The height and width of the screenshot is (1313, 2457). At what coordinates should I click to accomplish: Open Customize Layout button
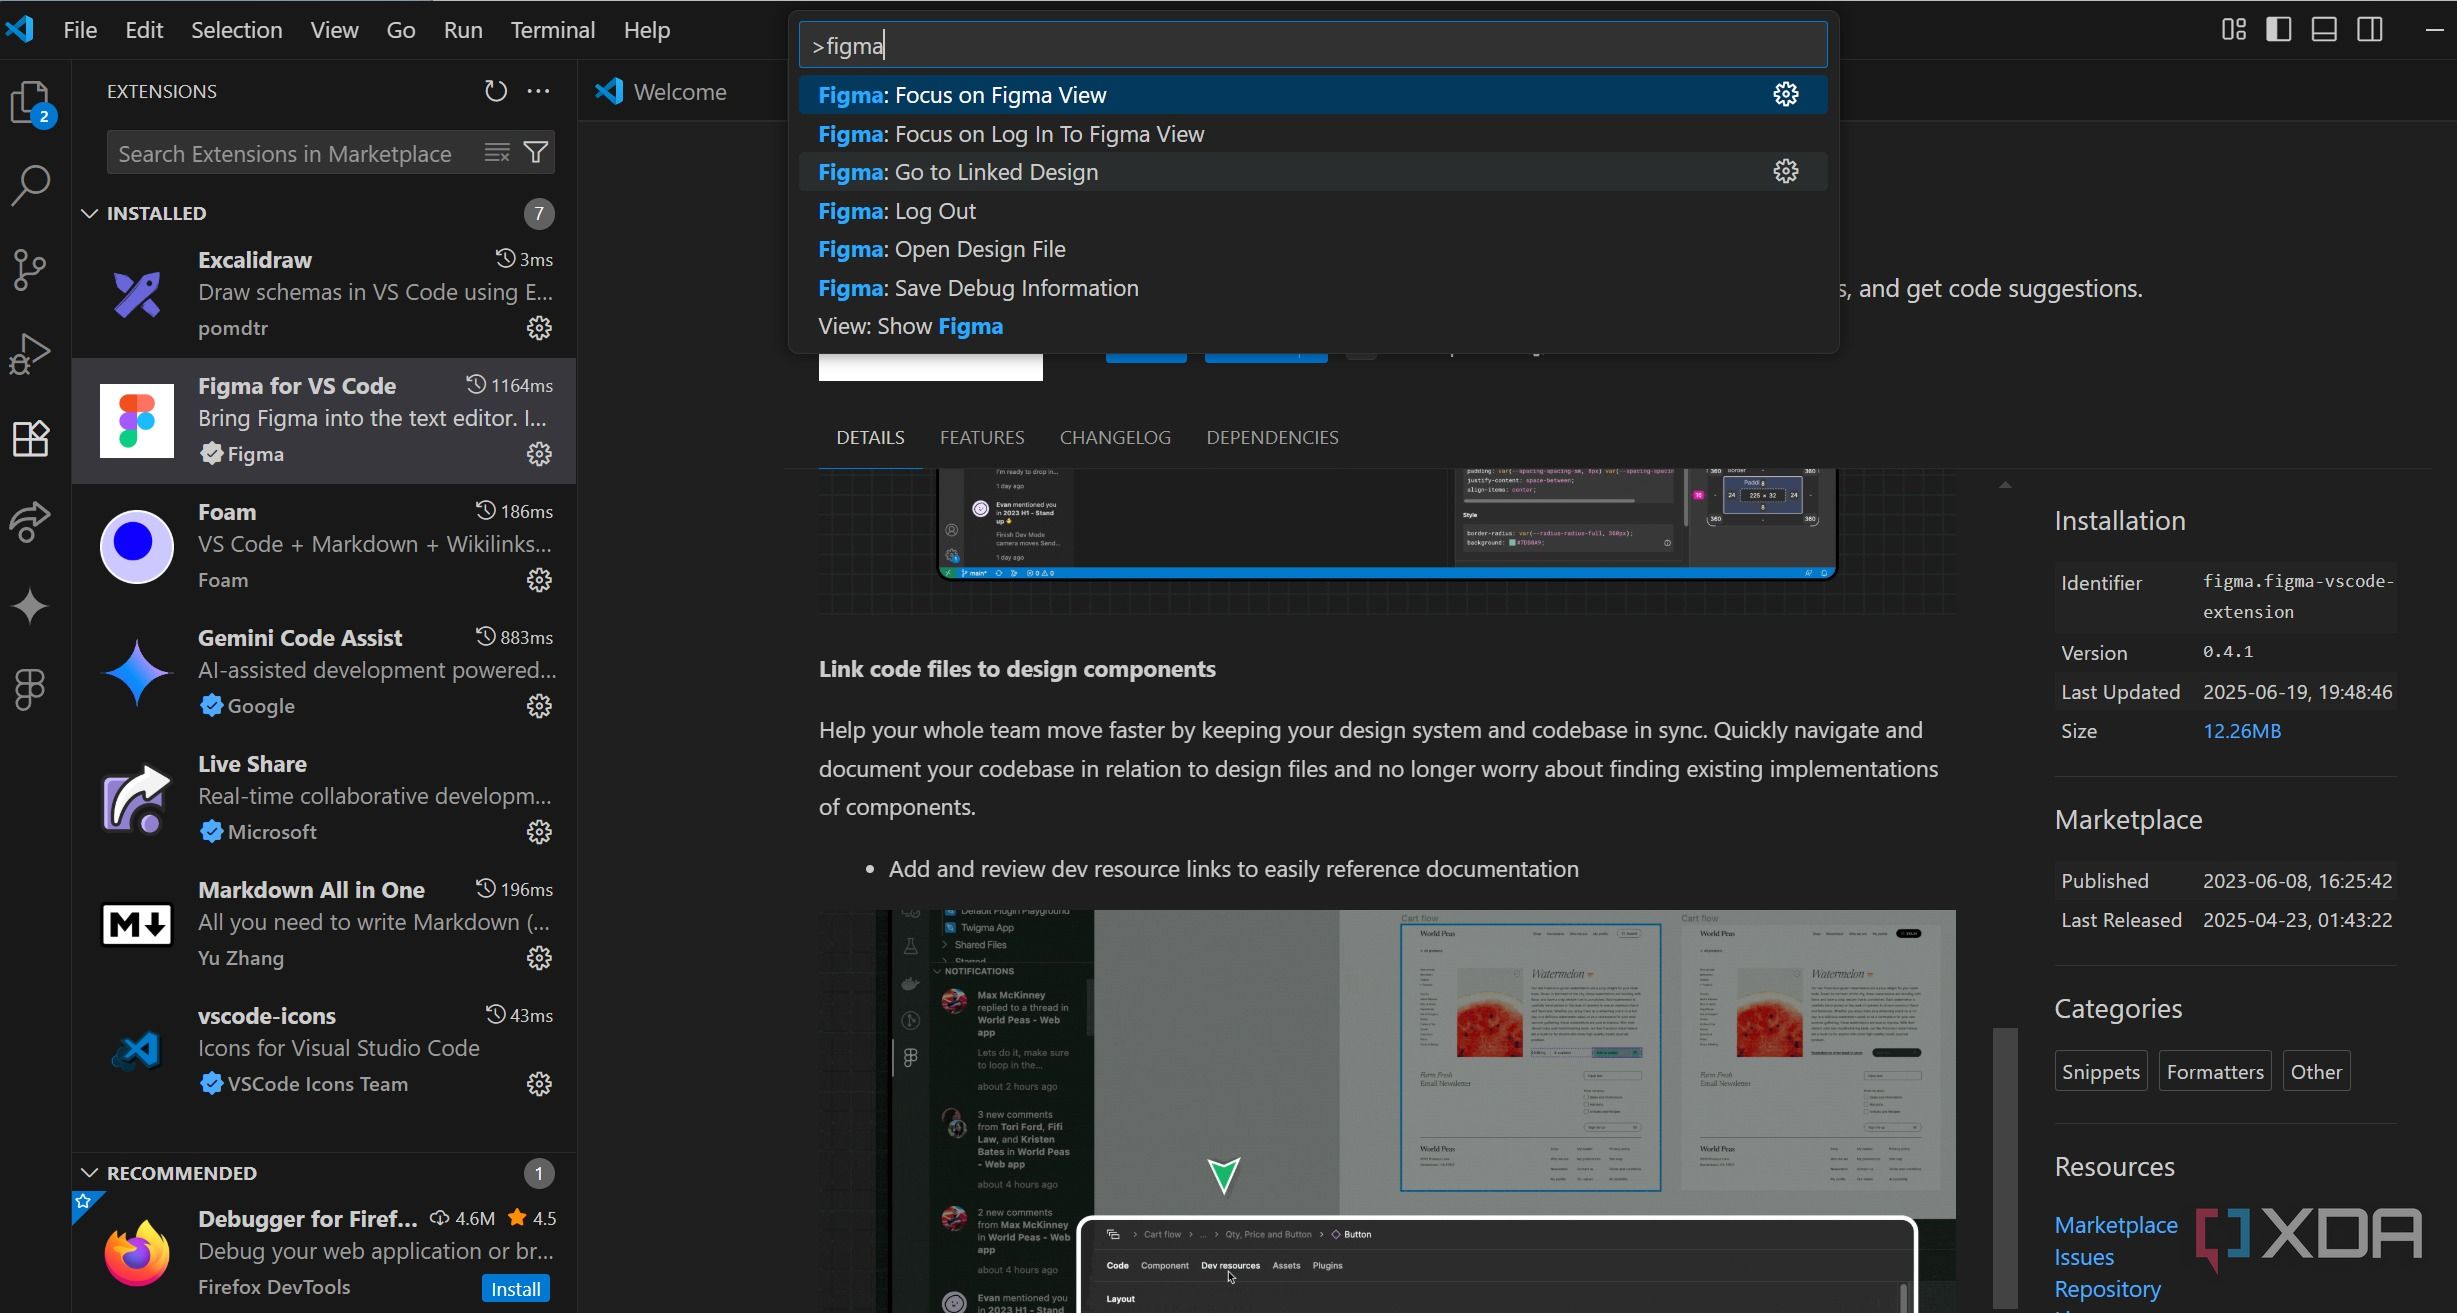click(x=2234, y=30)
